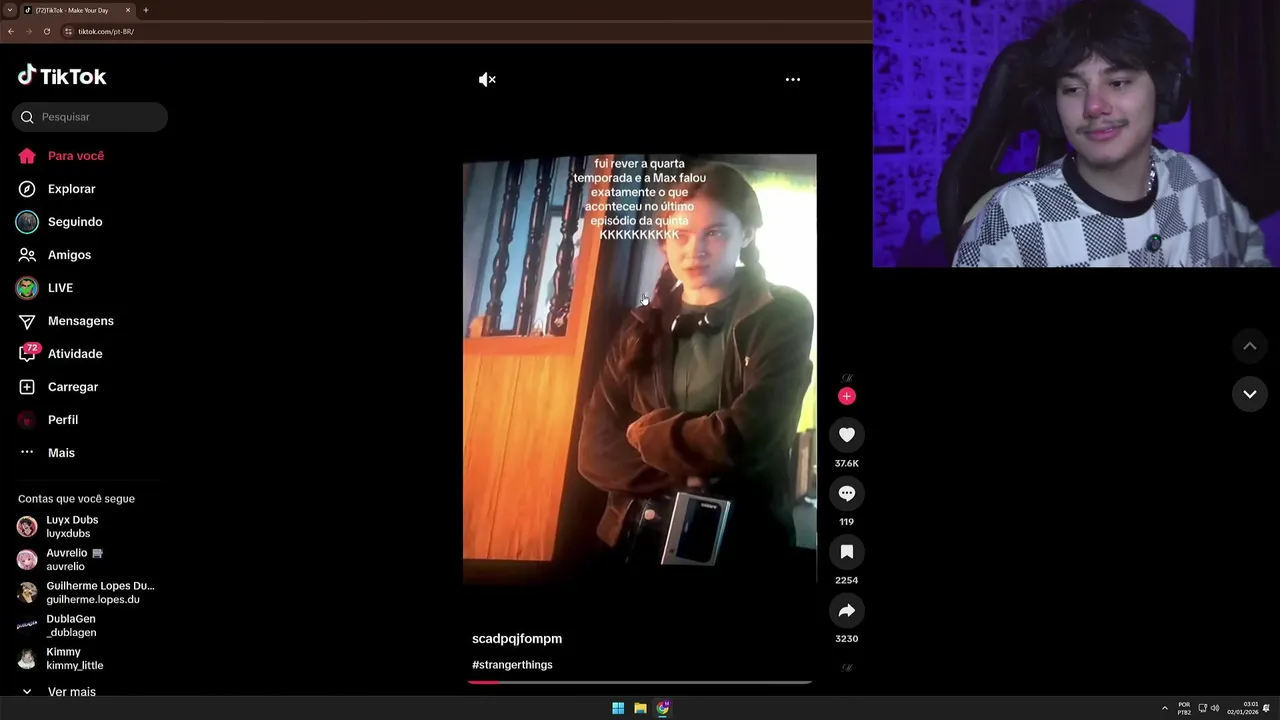Open File Explorer from the taskbar
1280x720 pixels.
pos(640,708)
